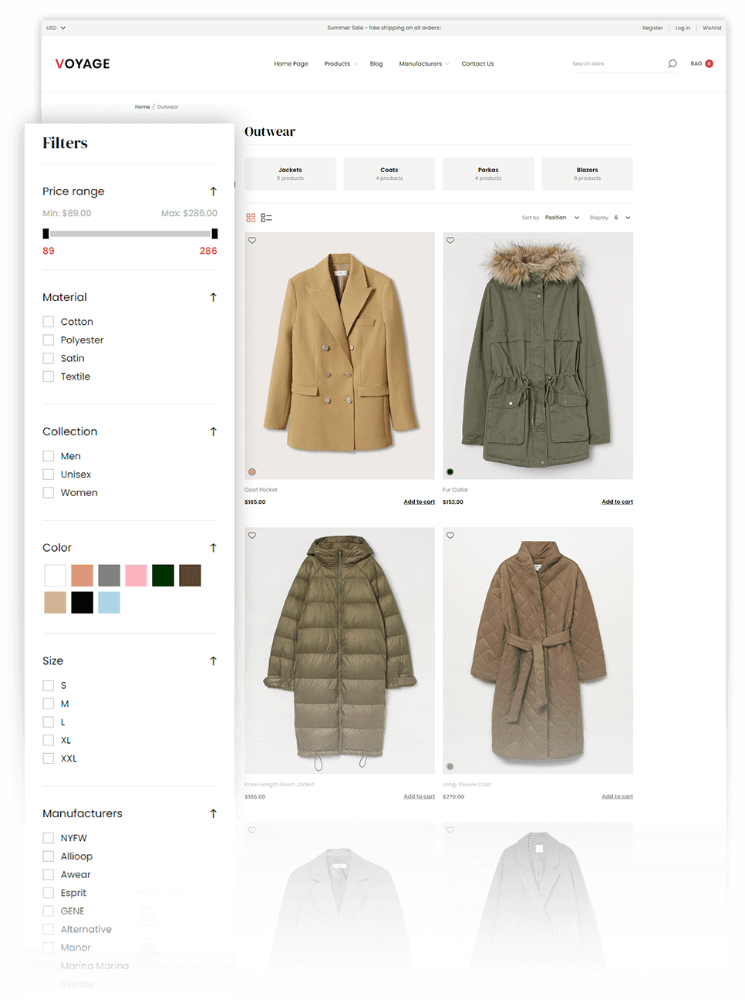Click heart icon on Long-Sleeve Coat
The image size is (745, 1000).
[x=451, y=536]
